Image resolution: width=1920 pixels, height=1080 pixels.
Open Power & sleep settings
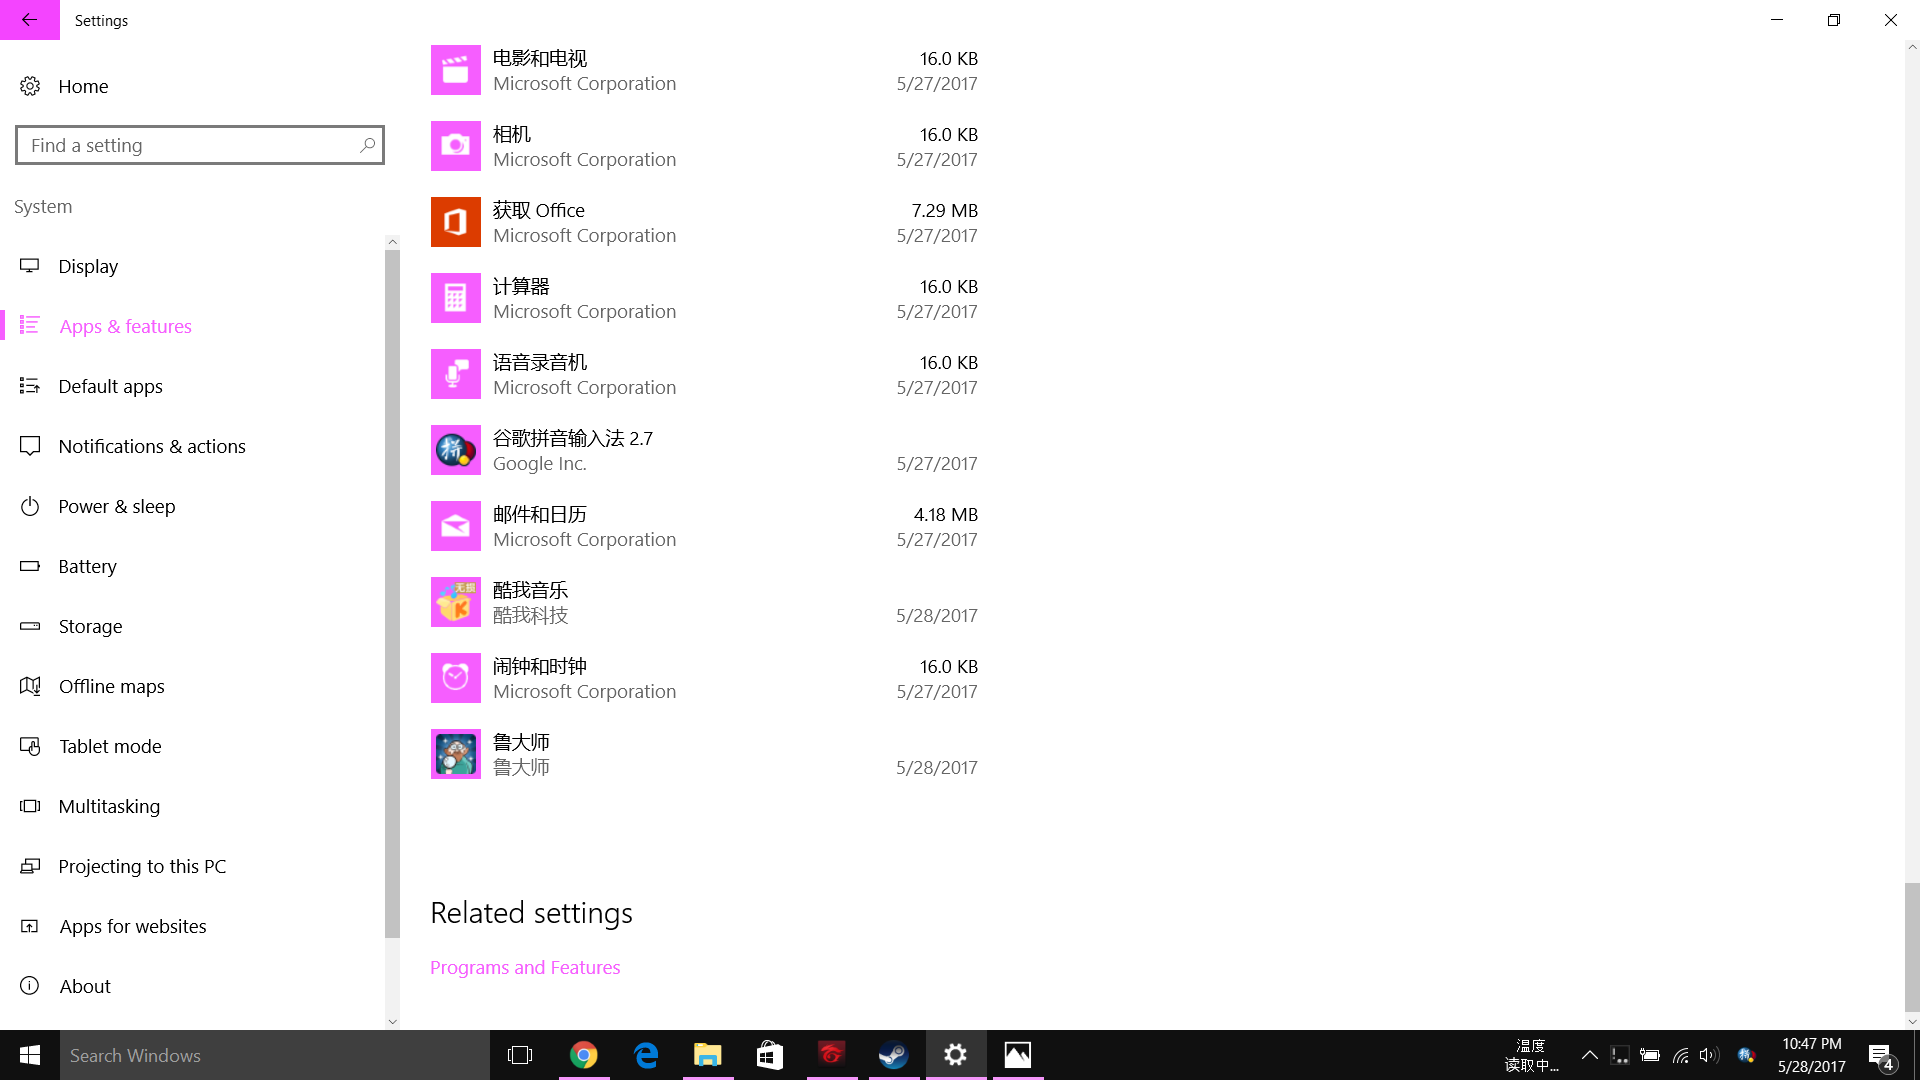point(192,506)
